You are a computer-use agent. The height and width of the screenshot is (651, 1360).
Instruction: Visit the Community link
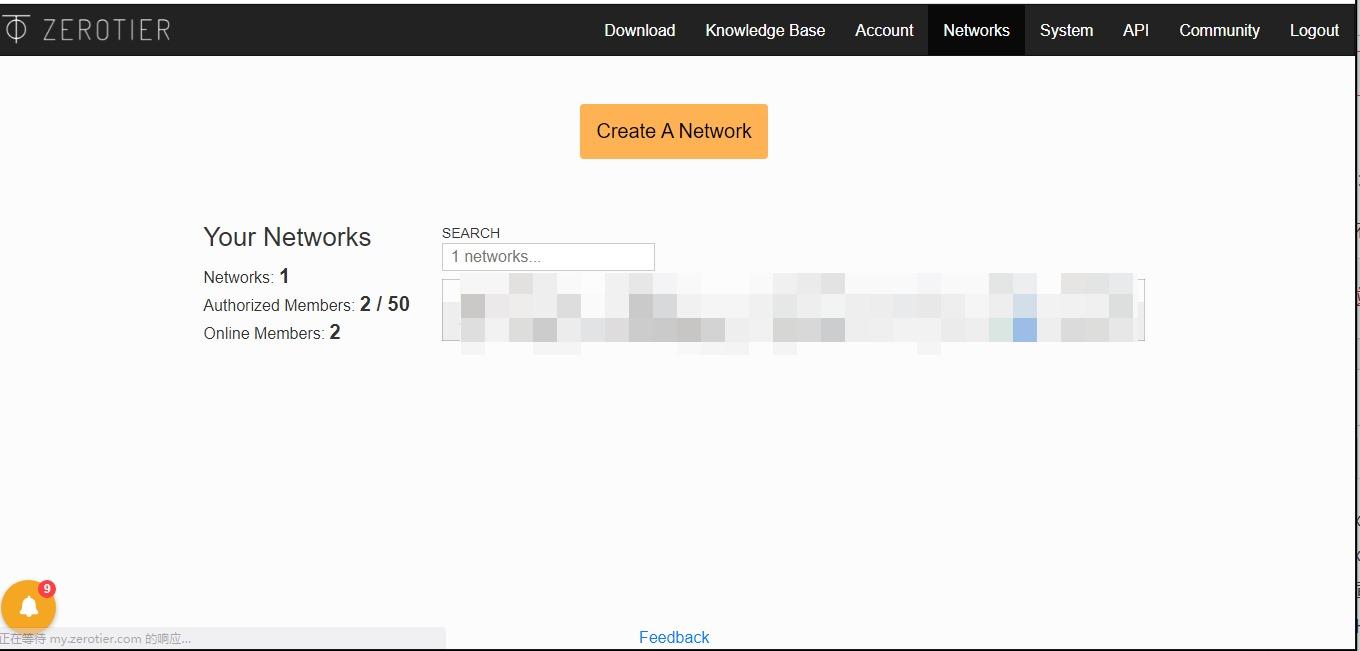1219,30
